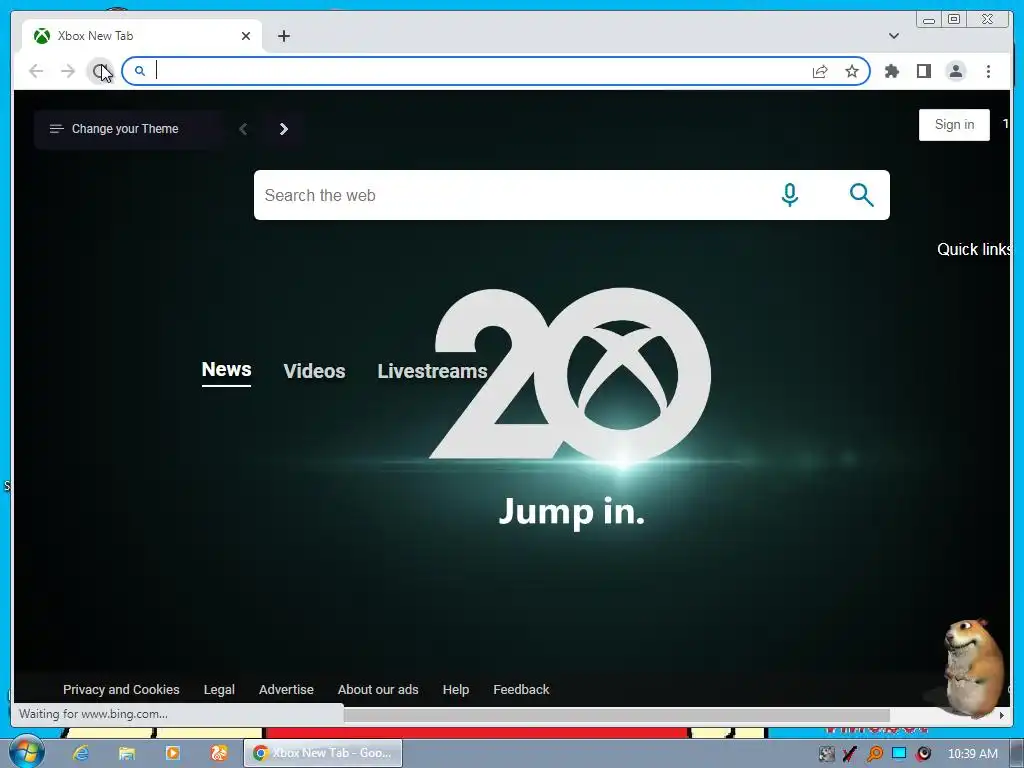Click the scrollbar right arrow
Screen dimensions: 1024x768
pyautogui.click(x=1002, y=715)
